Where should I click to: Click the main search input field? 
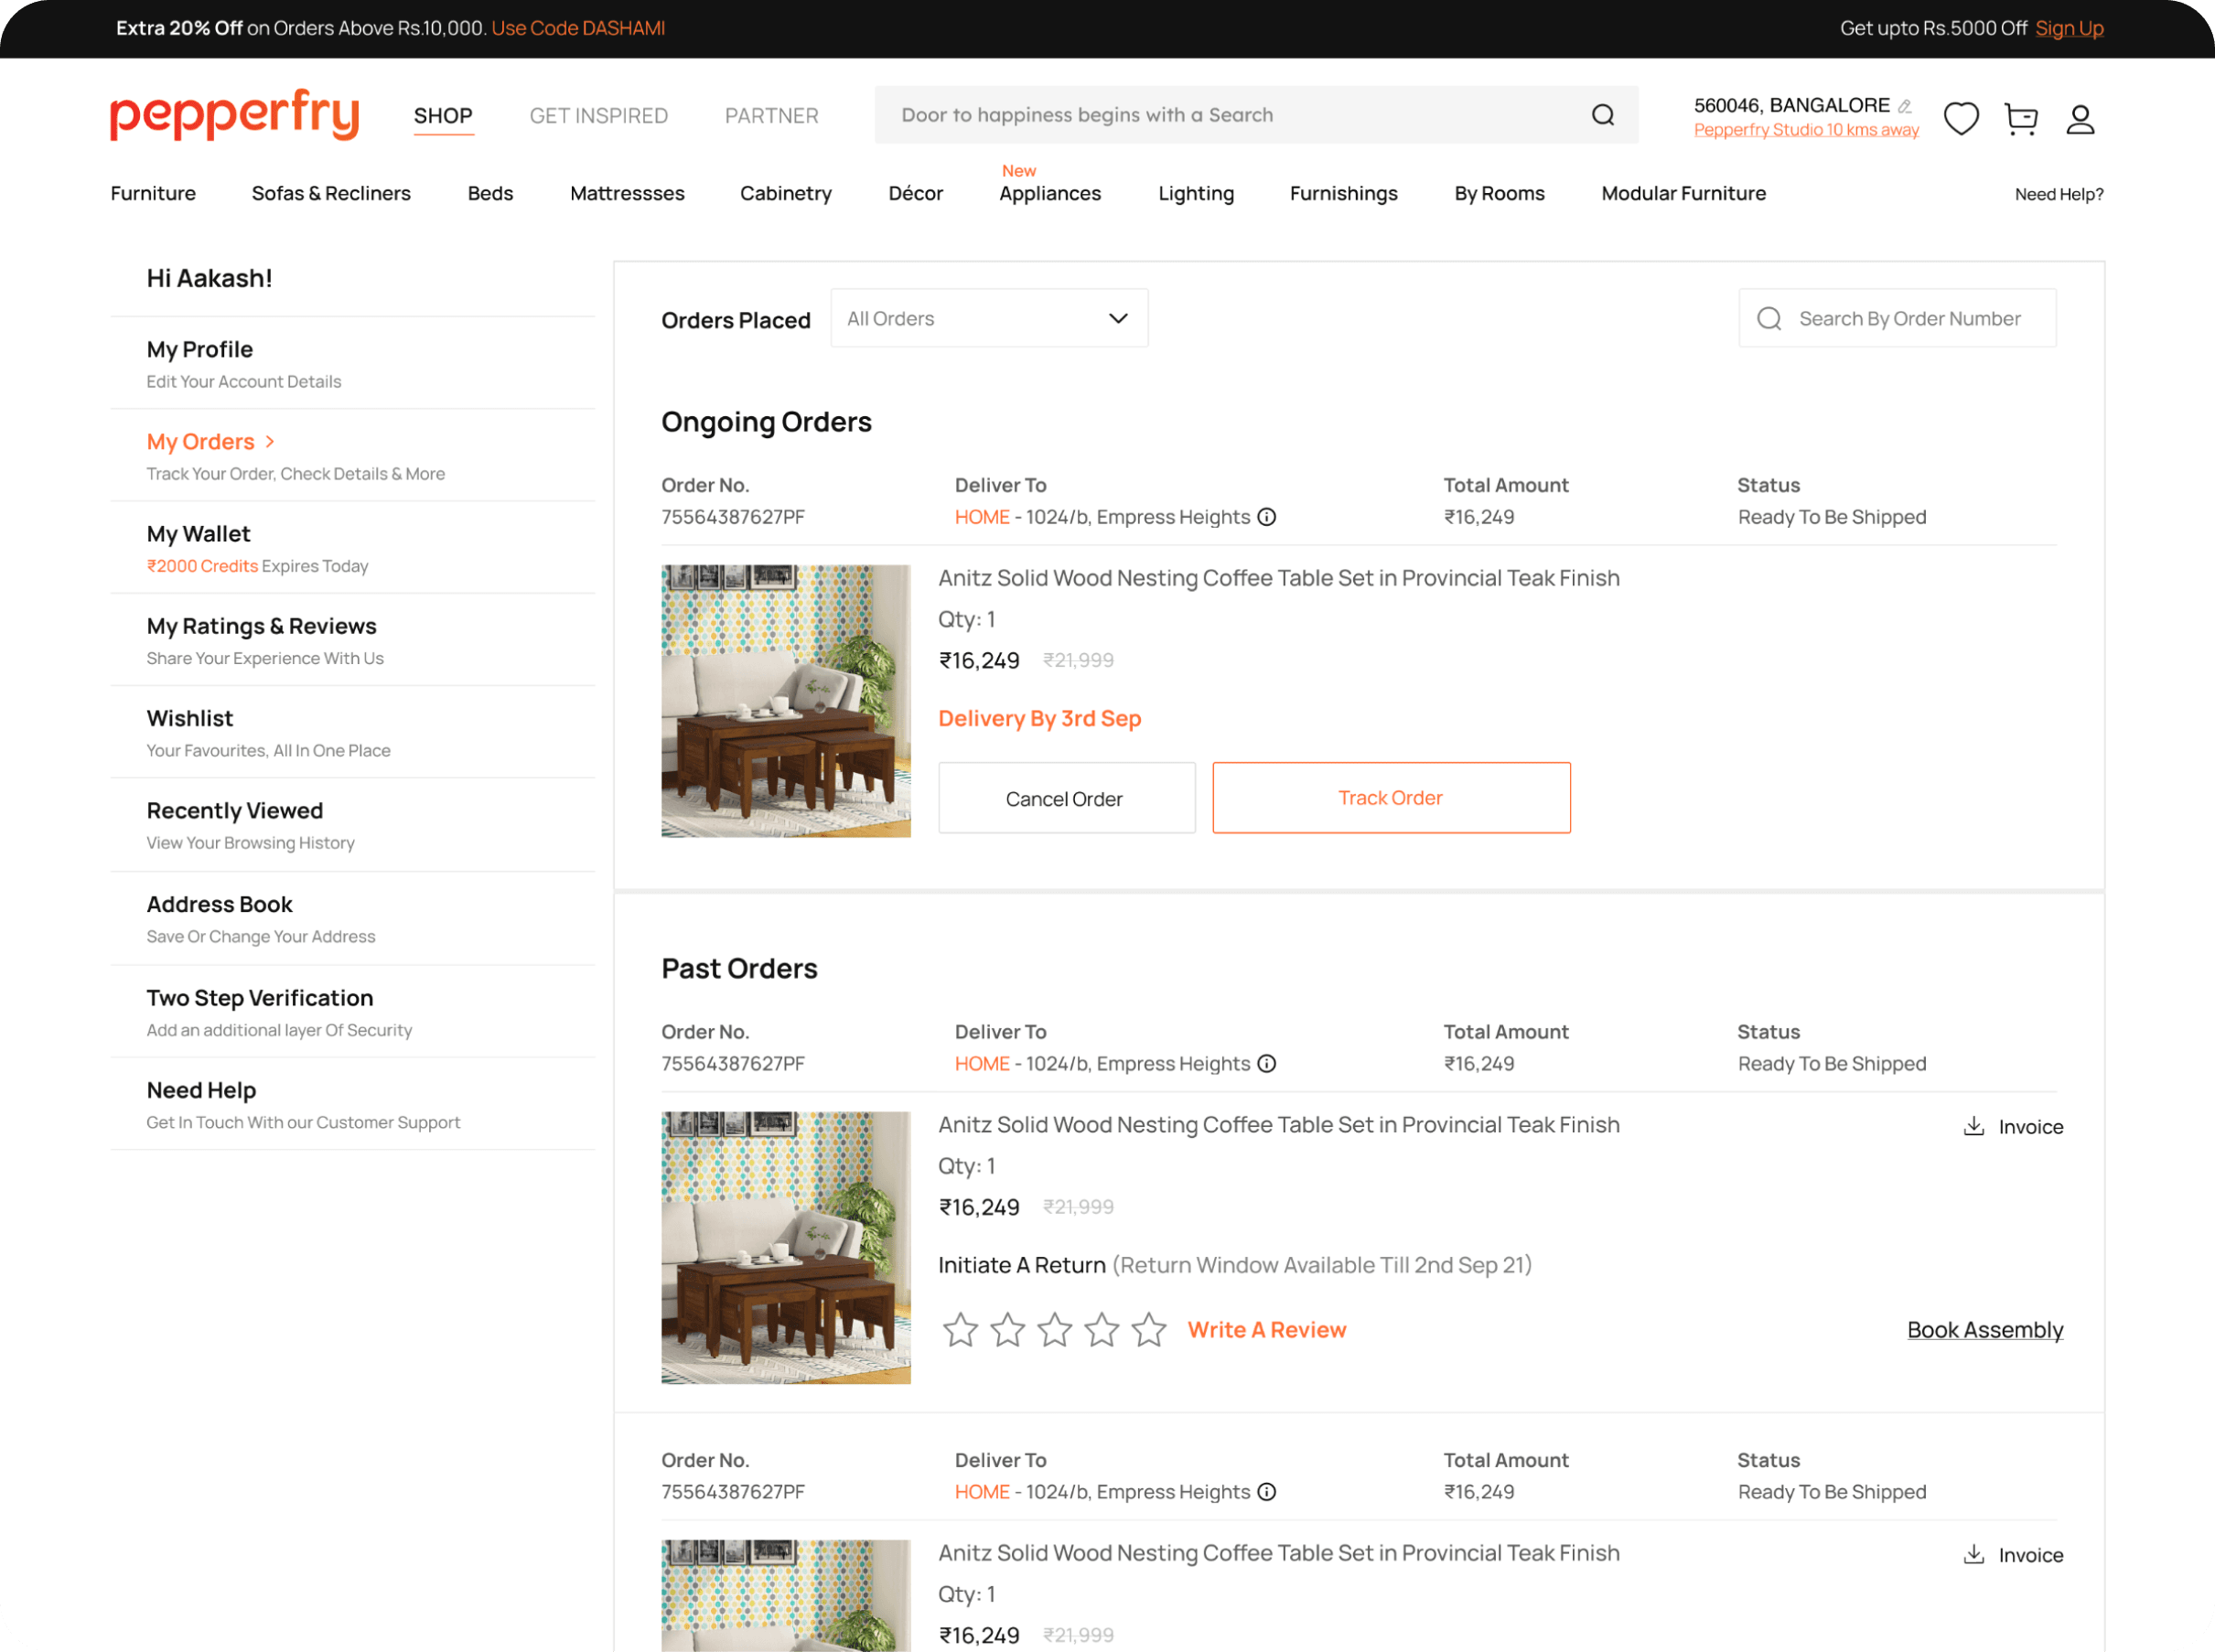1255,115
